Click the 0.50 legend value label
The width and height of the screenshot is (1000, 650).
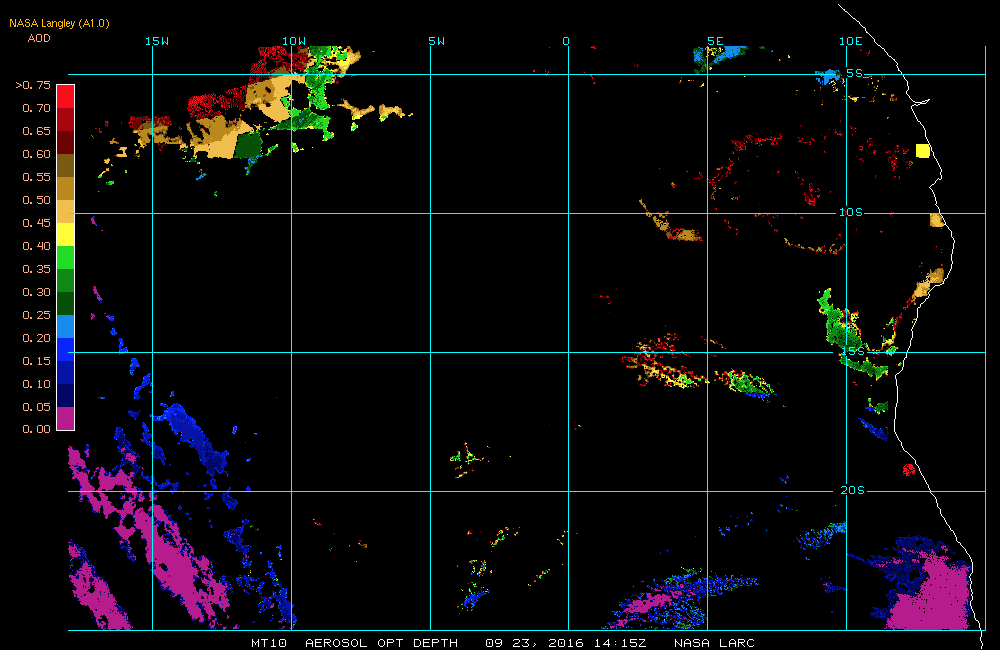36,200
